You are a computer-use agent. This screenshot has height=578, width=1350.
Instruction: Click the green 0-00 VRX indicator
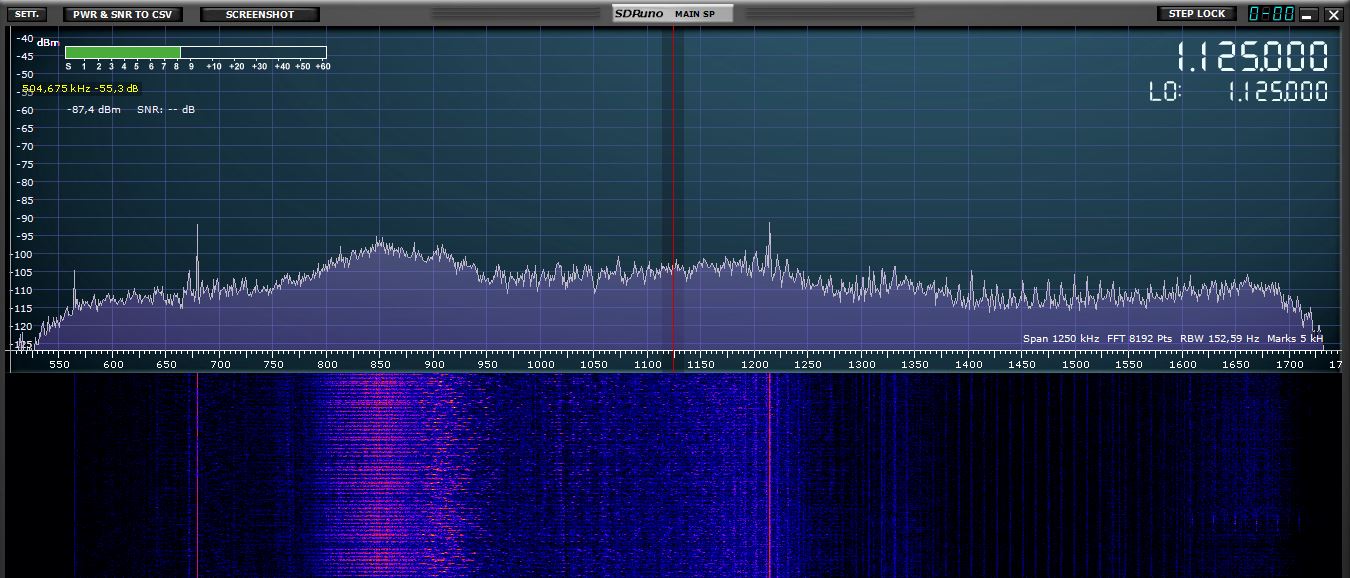pos(1272,14)
